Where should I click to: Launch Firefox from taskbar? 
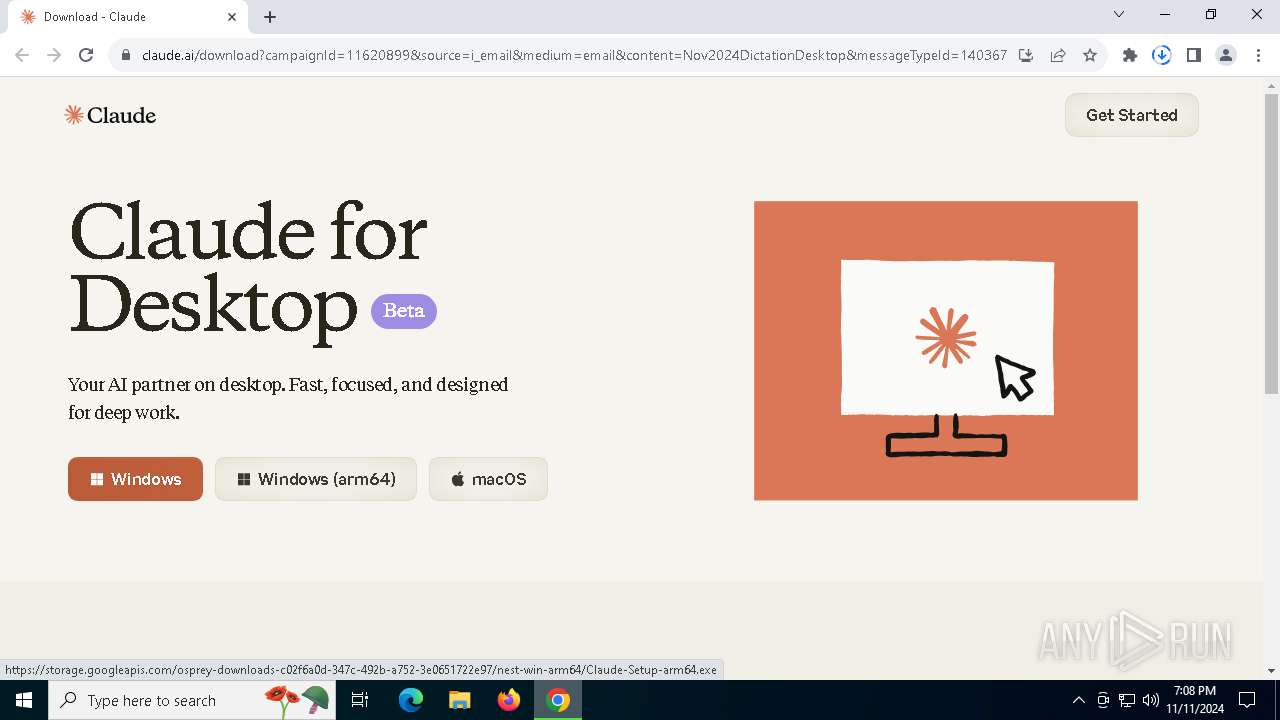(509, 700)
